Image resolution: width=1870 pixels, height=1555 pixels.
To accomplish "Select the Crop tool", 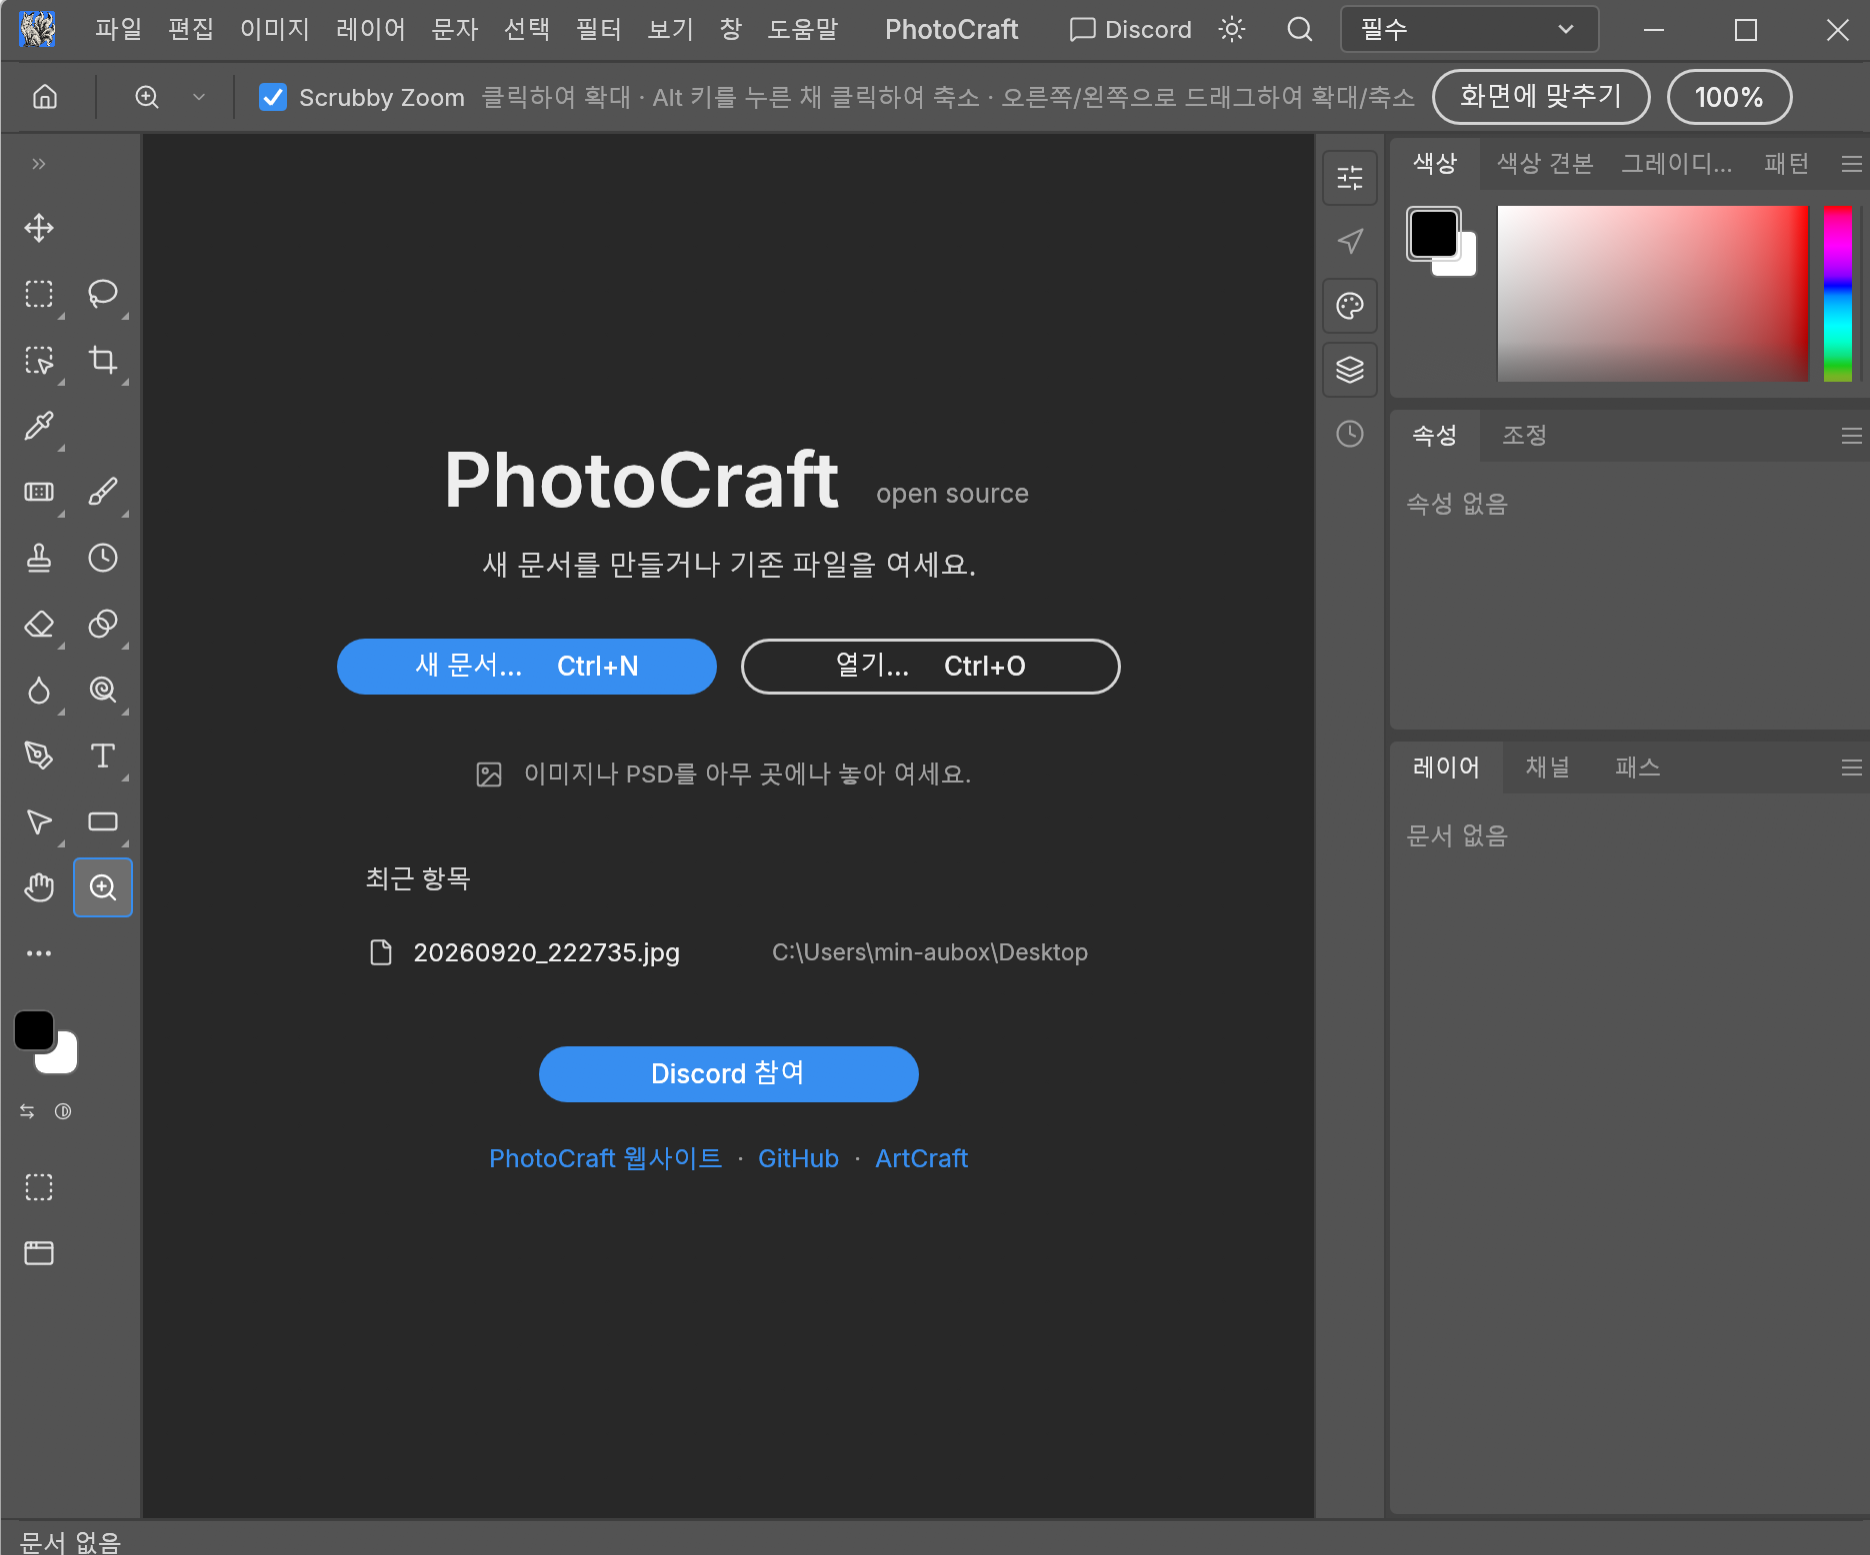I will pos(103,360).
